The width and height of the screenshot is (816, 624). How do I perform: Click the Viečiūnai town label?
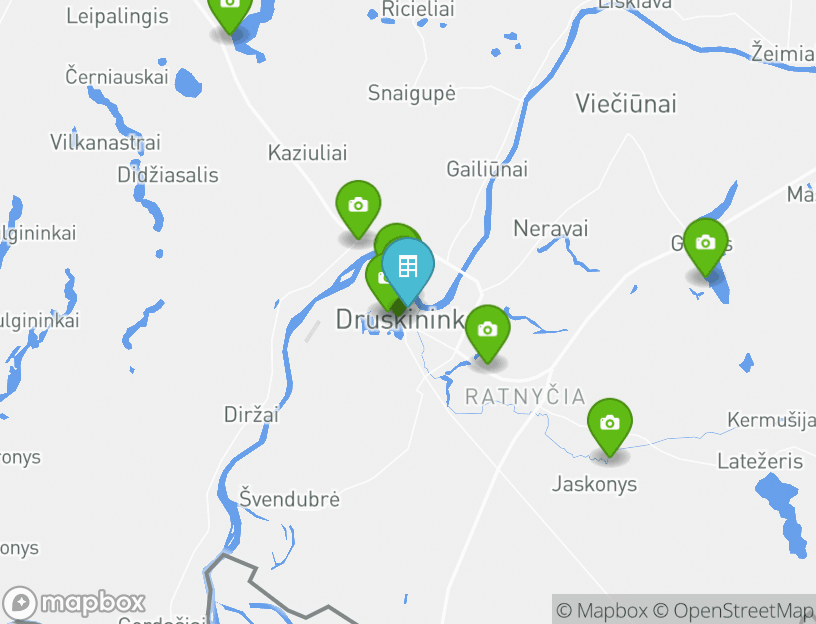626,104
